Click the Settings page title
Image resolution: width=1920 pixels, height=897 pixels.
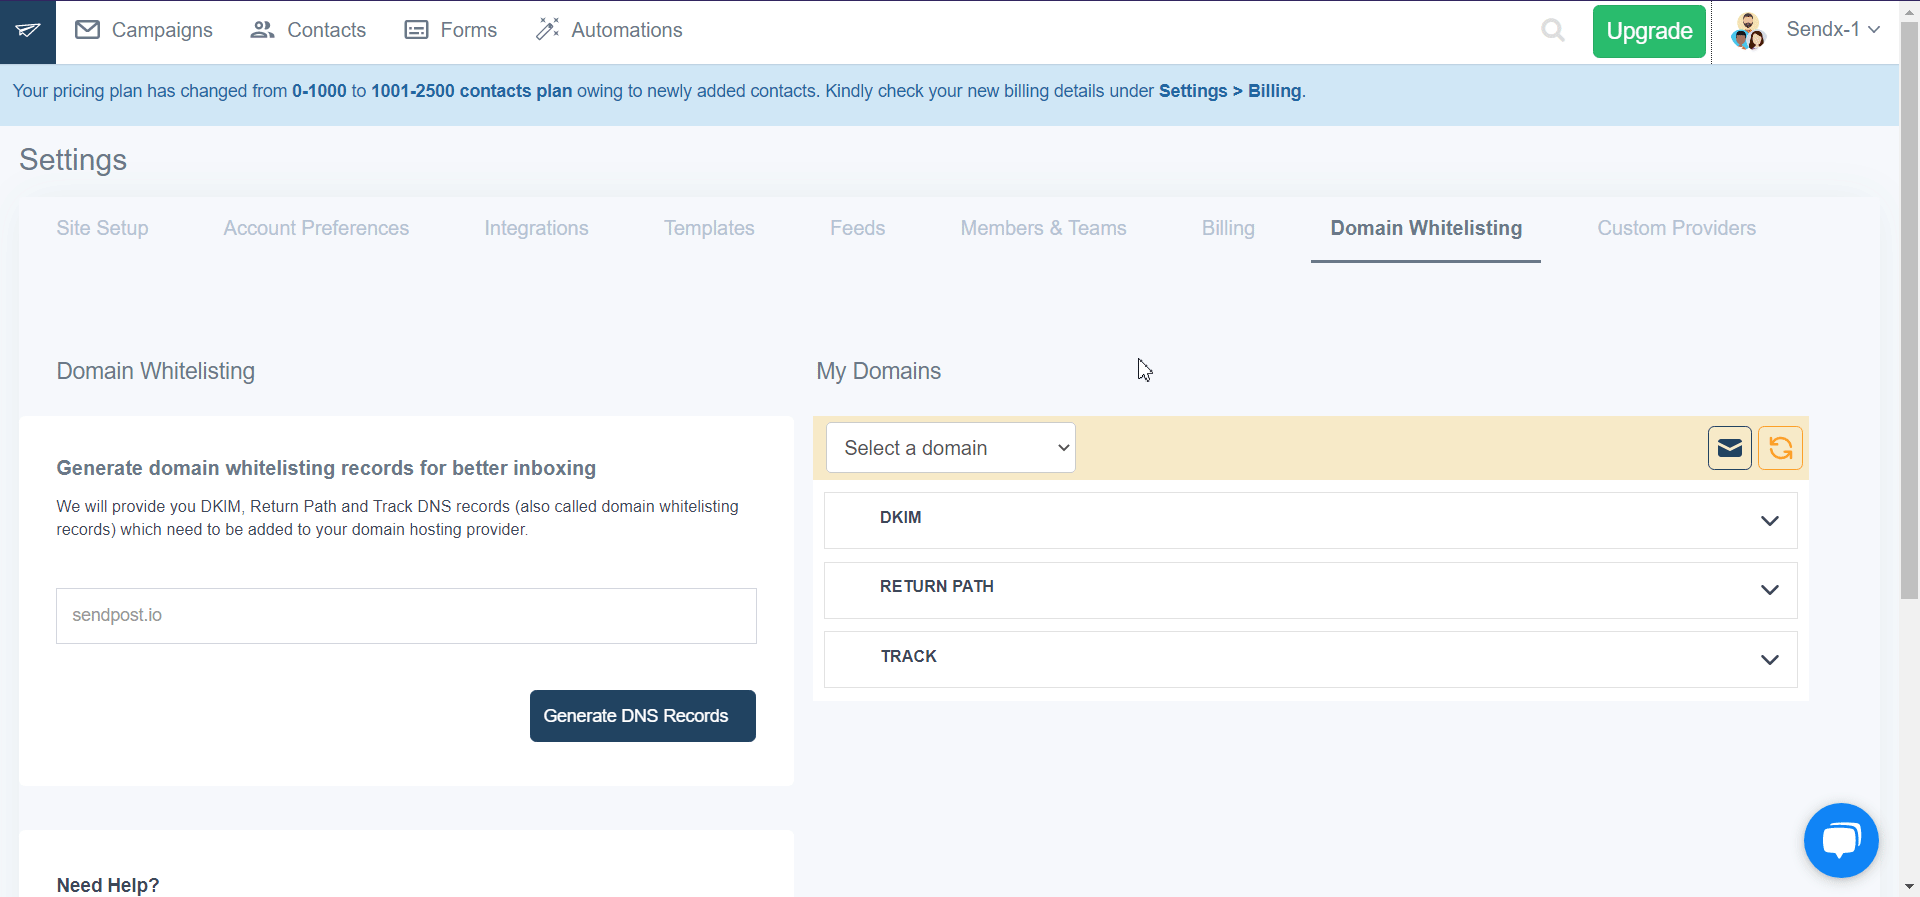coord(73,160)
